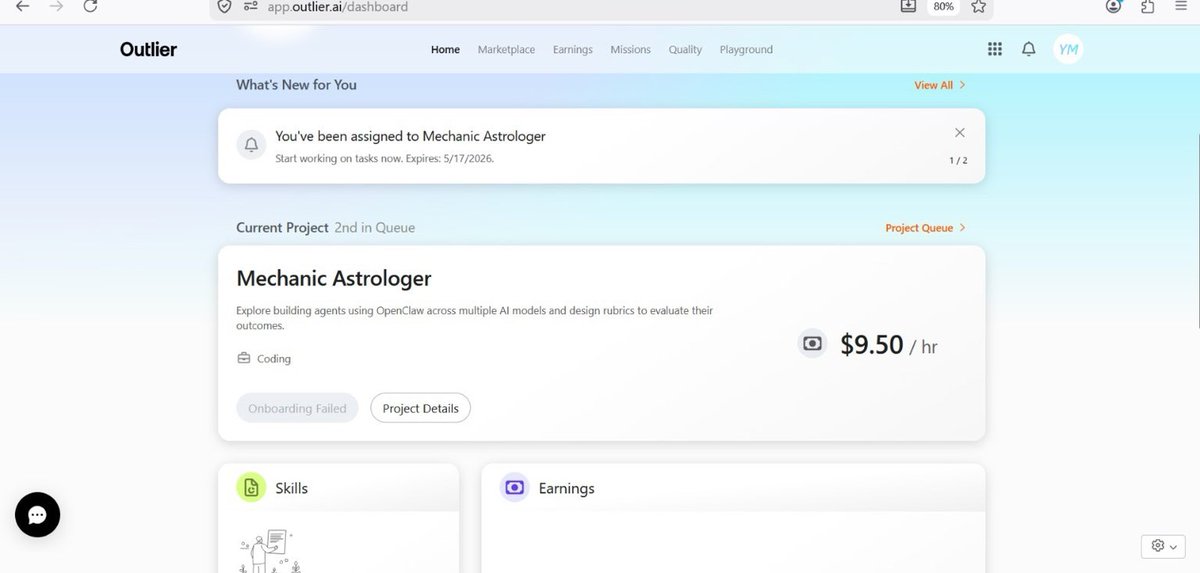Click the purple Earnings card icon
Viewport: 1200px width, 573px height.
coord(515,487)
